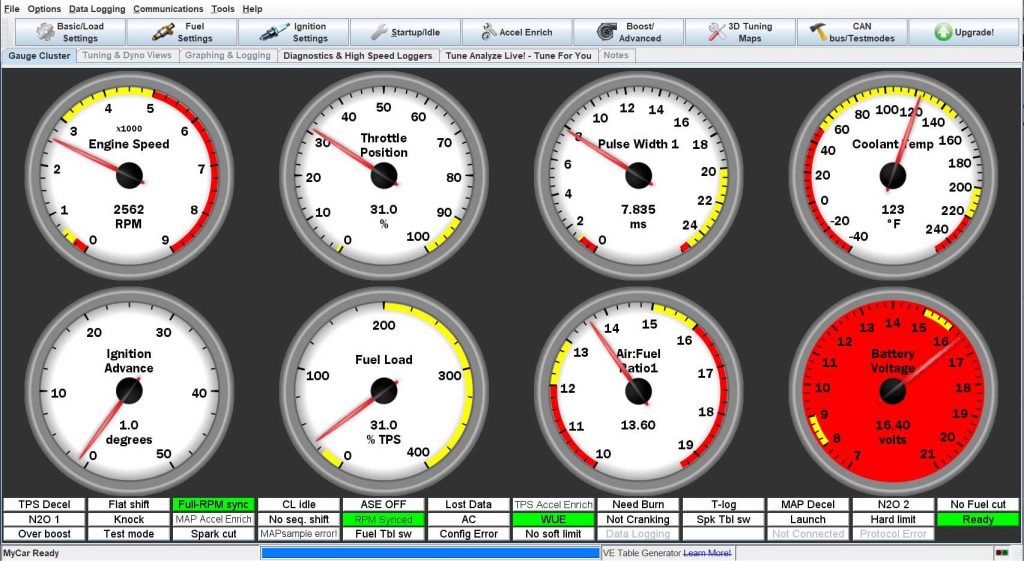
Task: Open Ignition Settings spark plug icon
Action: tap(275, 32)
